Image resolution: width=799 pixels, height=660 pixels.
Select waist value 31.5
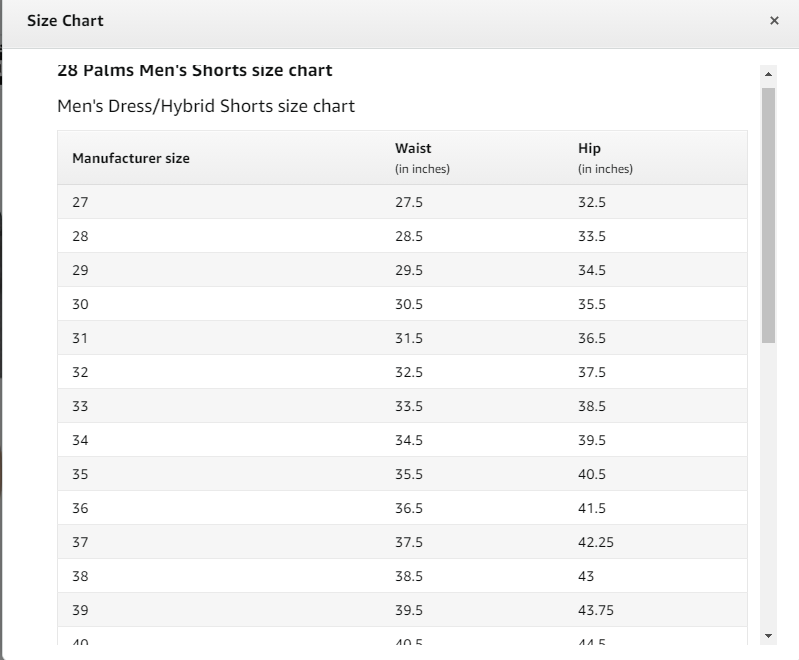tap(409, 338)
